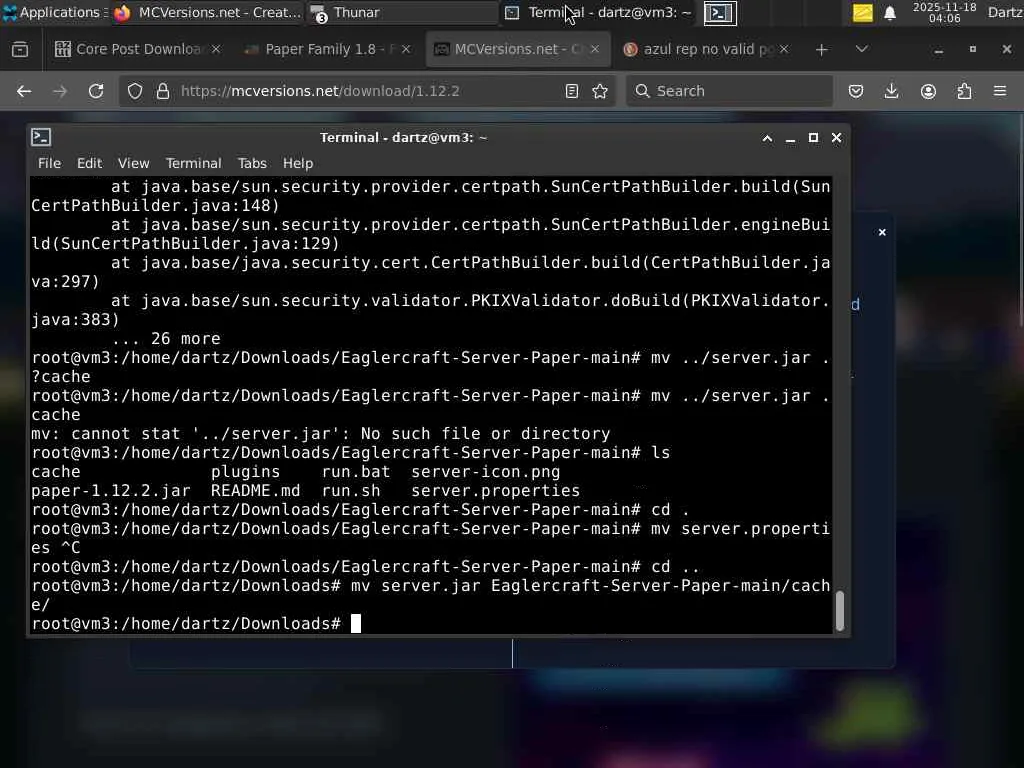1024x768 pixels.
Task: Open the Terminal menu in menu bar
Action: pos(193,163)
